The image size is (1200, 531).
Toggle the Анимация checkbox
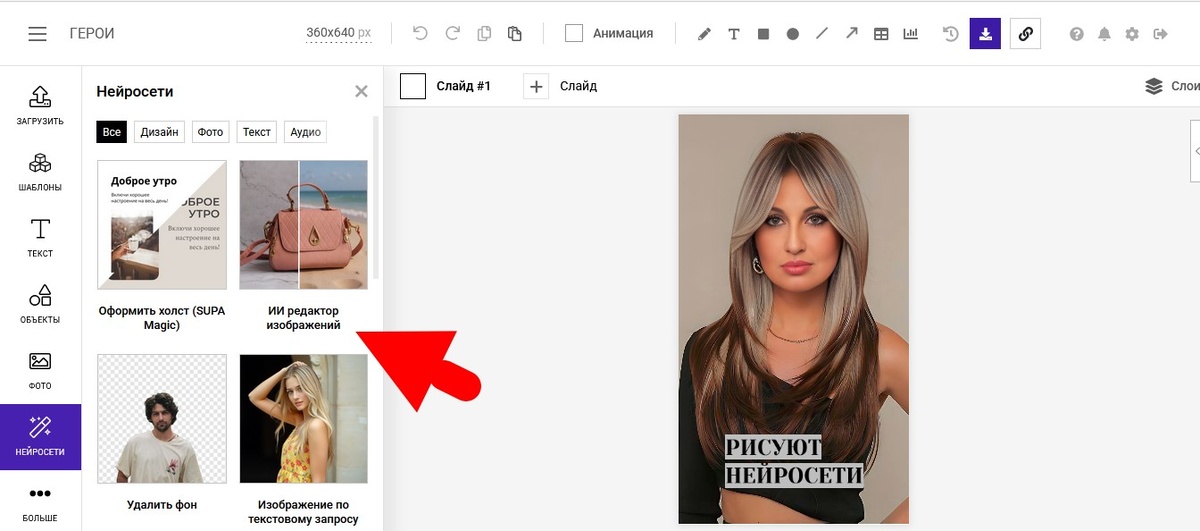point(574,33)
